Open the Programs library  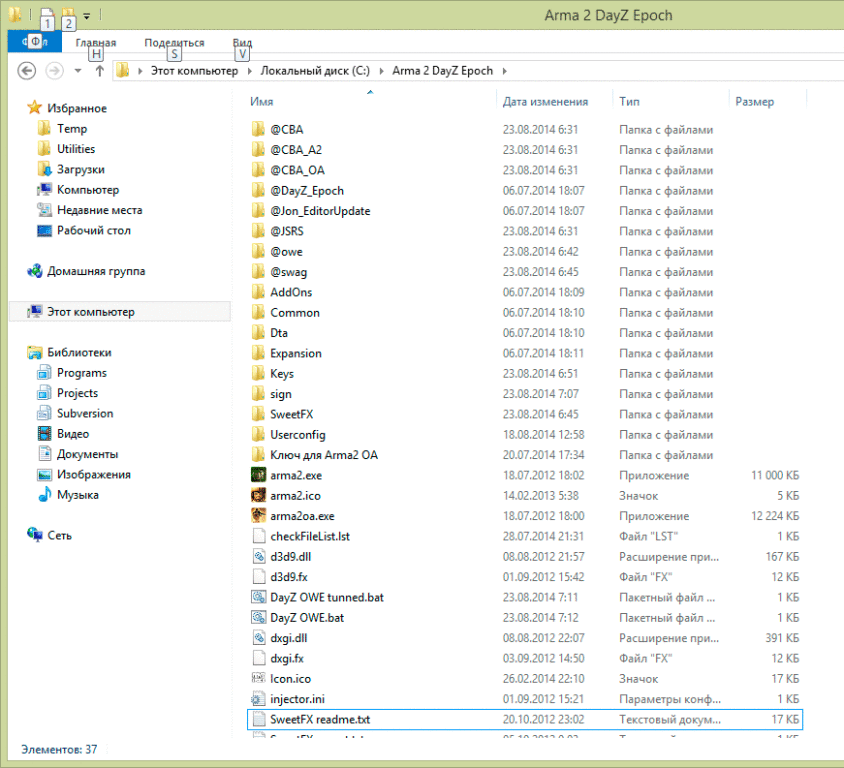[82, 373]
